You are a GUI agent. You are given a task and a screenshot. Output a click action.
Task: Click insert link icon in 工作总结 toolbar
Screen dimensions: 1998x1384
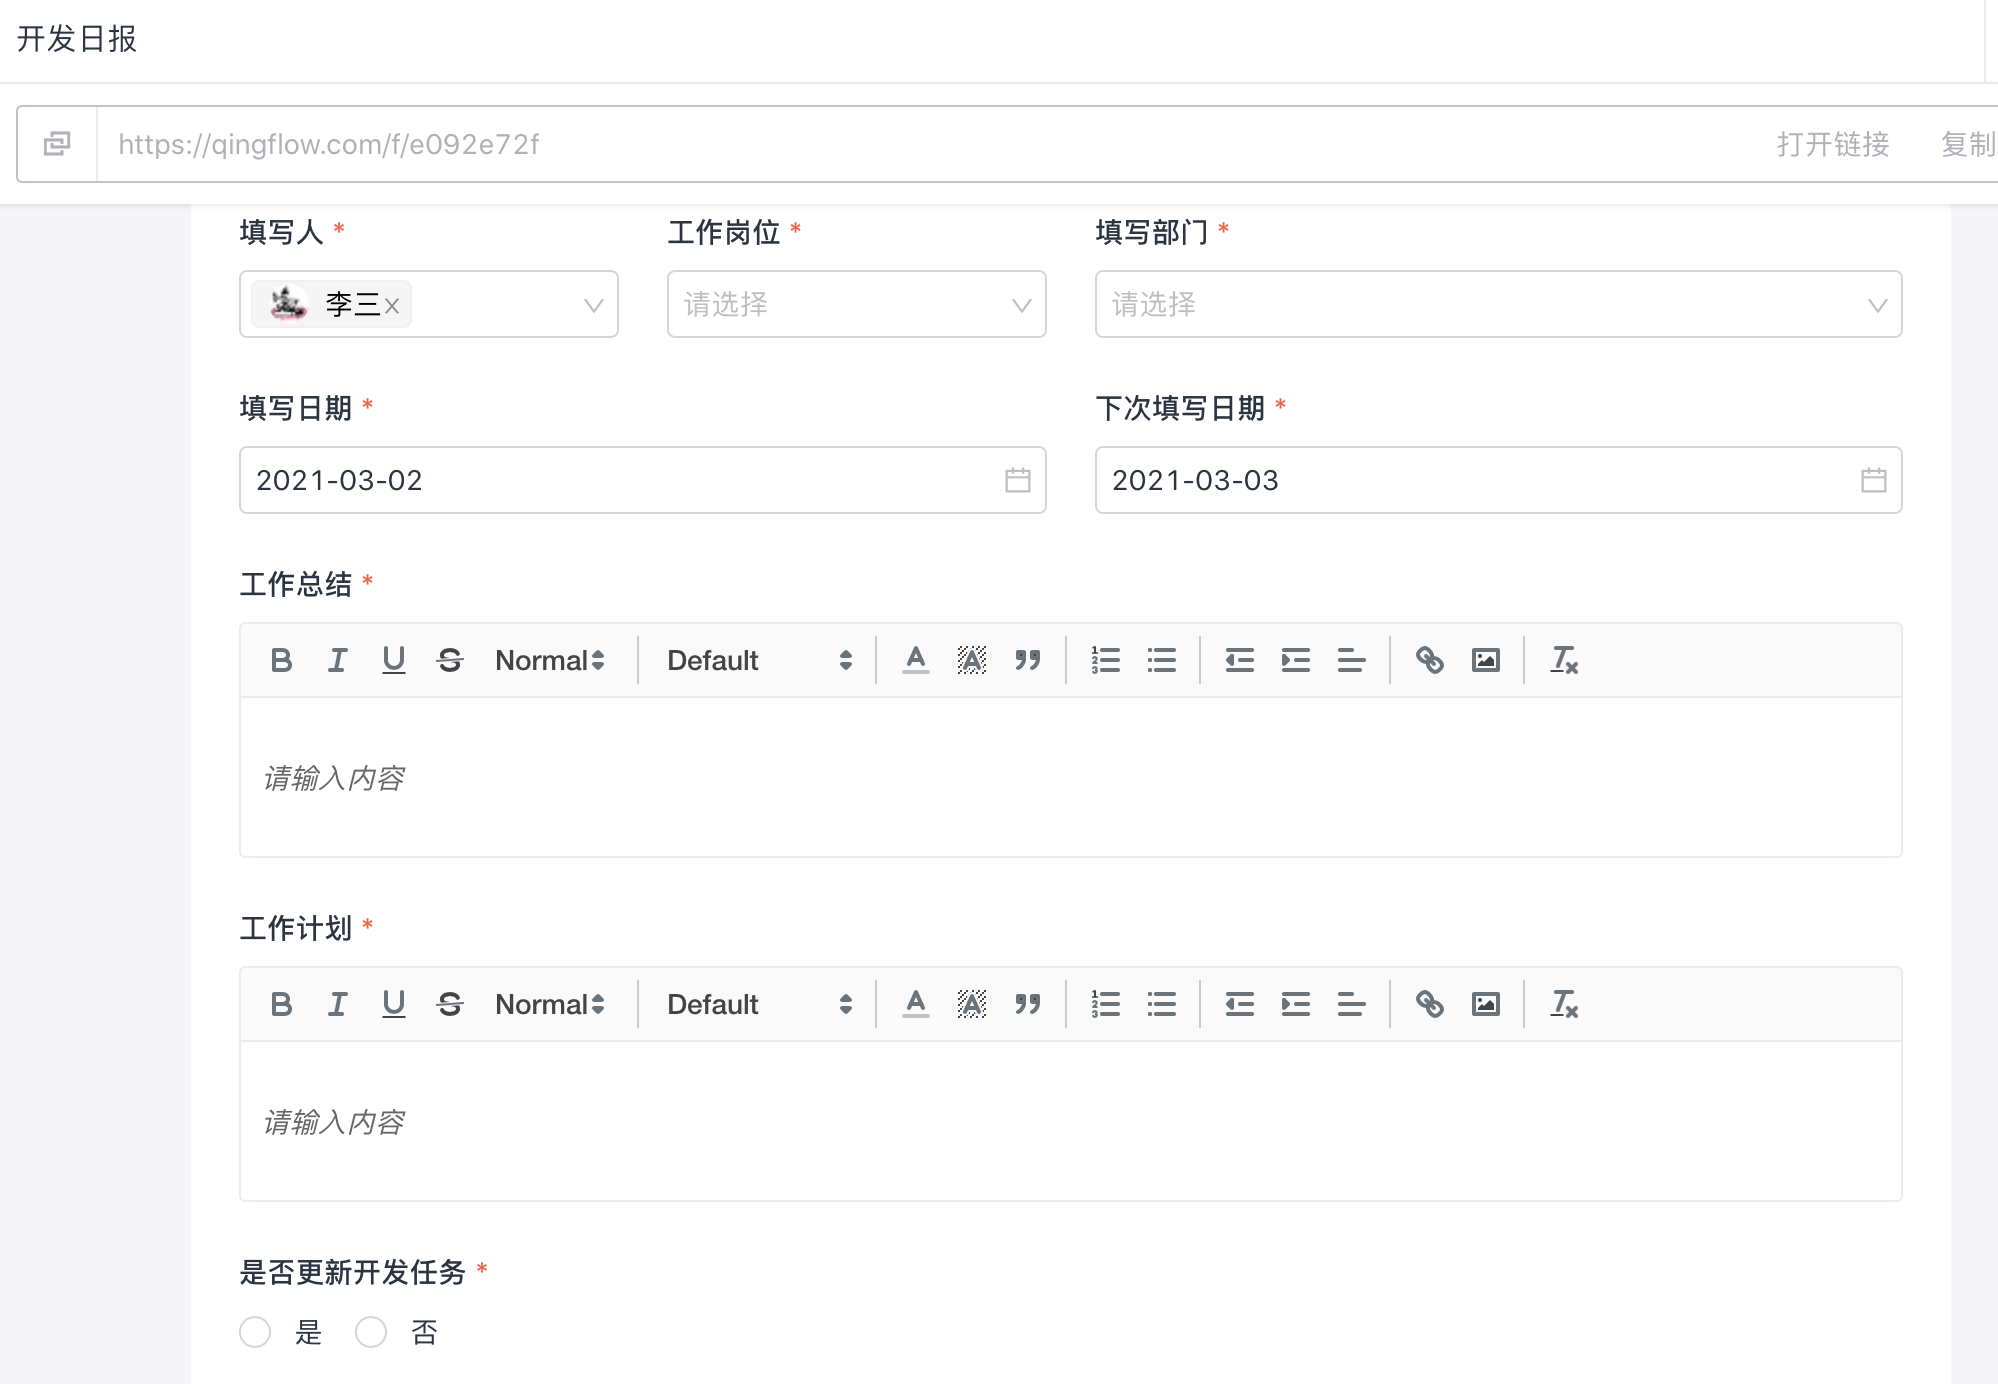click(x=1429, y=660)
